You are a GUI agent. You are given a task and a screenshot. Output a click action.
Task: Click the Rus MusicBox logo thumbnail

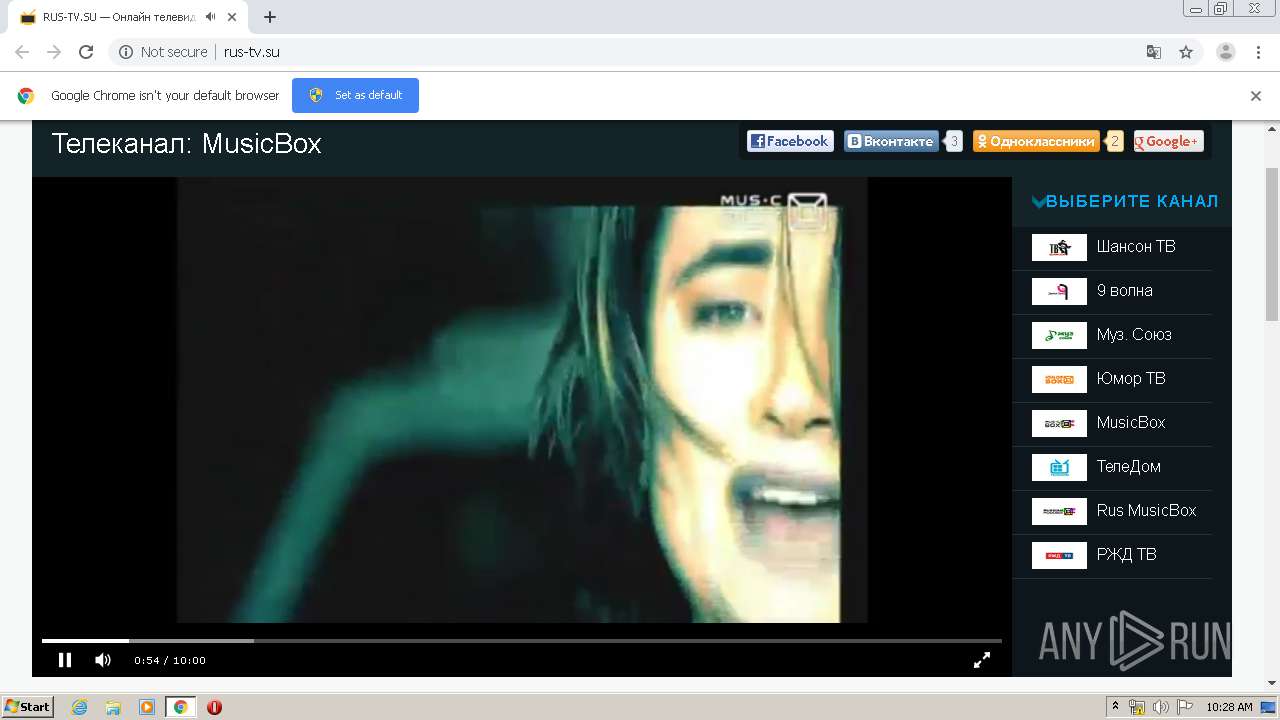1059,511
